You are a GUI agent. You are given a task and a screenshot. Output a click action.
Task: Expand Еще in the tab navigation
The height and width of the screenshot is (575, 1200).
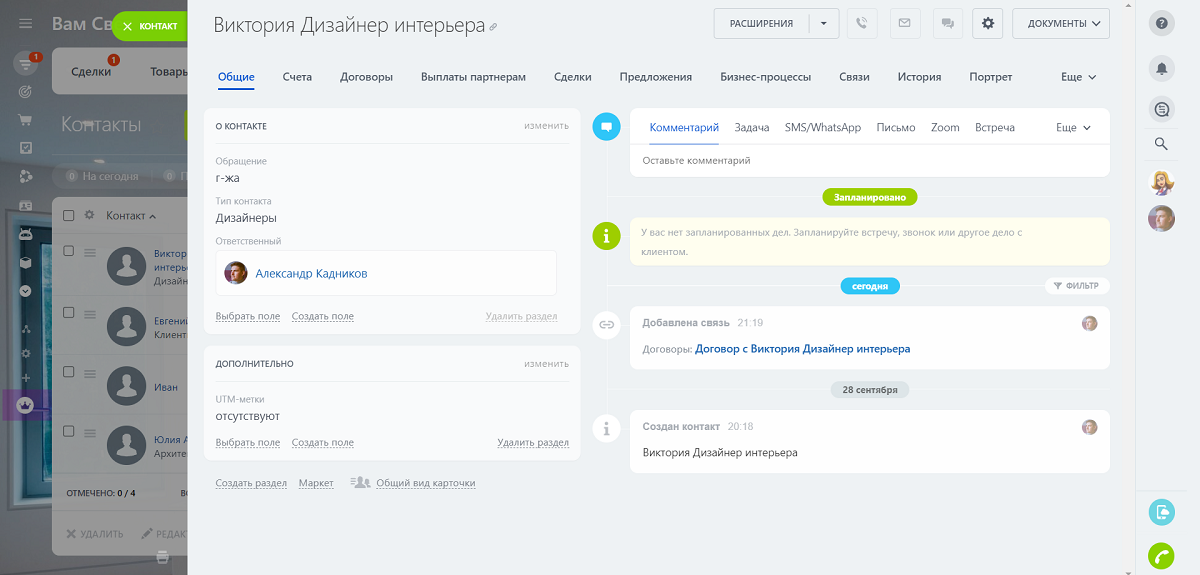(x=1078, y=77)
